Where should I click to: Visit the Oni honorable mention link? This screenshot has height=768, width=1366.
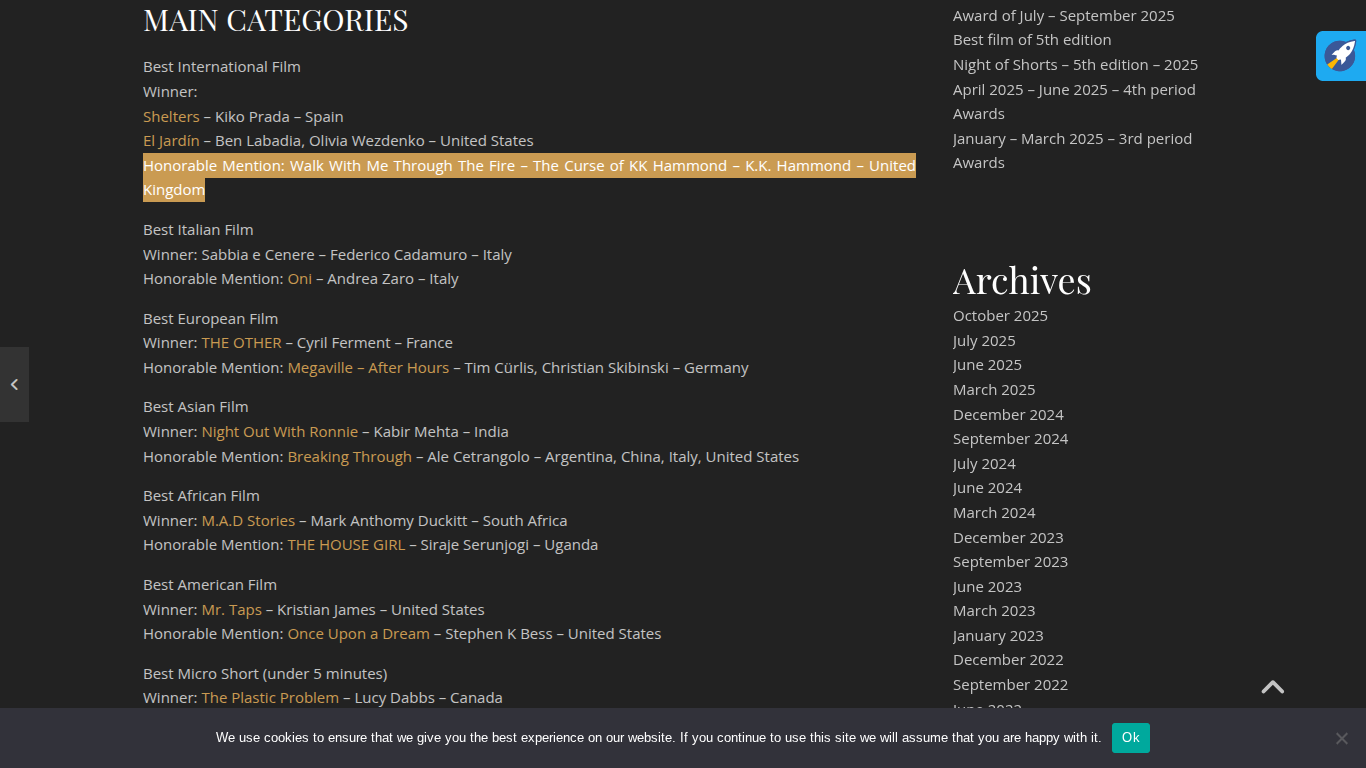point(299,279)
